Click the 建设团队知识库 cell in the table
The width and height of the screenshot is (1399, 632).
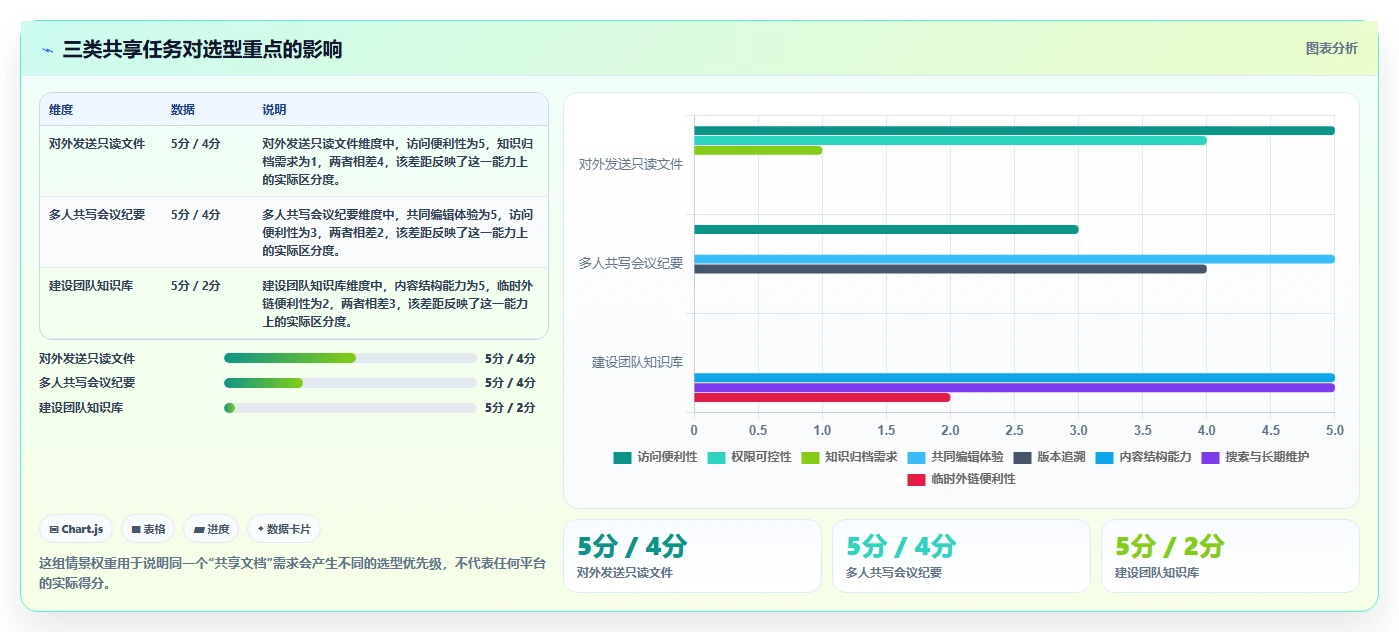click(91, 286)
